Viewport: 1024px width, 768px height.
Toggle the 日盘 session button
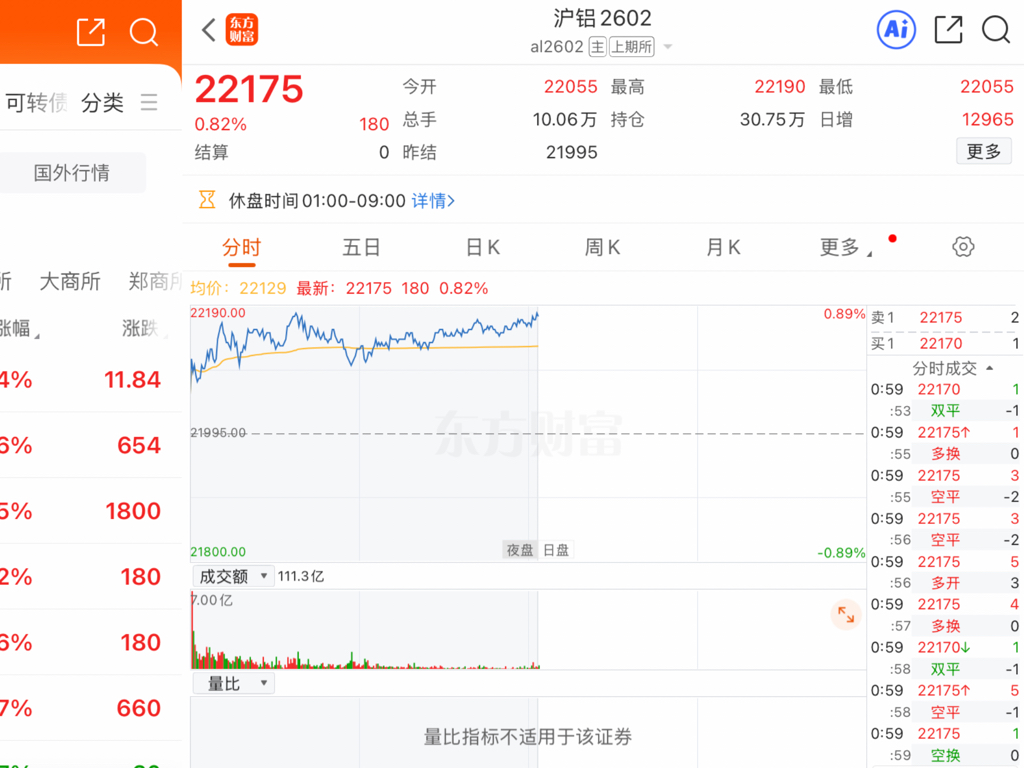[556, 550]
